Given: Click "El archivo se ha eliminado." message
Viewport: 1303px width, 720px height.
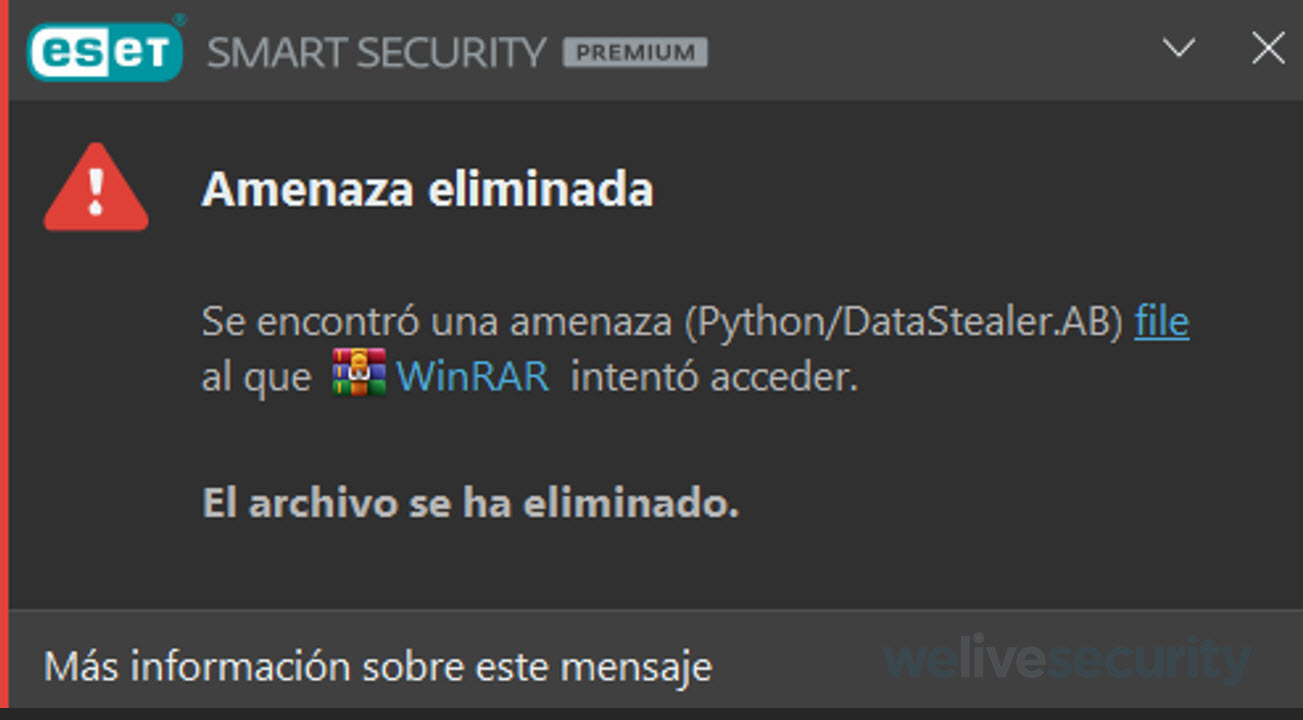Looking at the screenshot, I should (x=471, y=503).
